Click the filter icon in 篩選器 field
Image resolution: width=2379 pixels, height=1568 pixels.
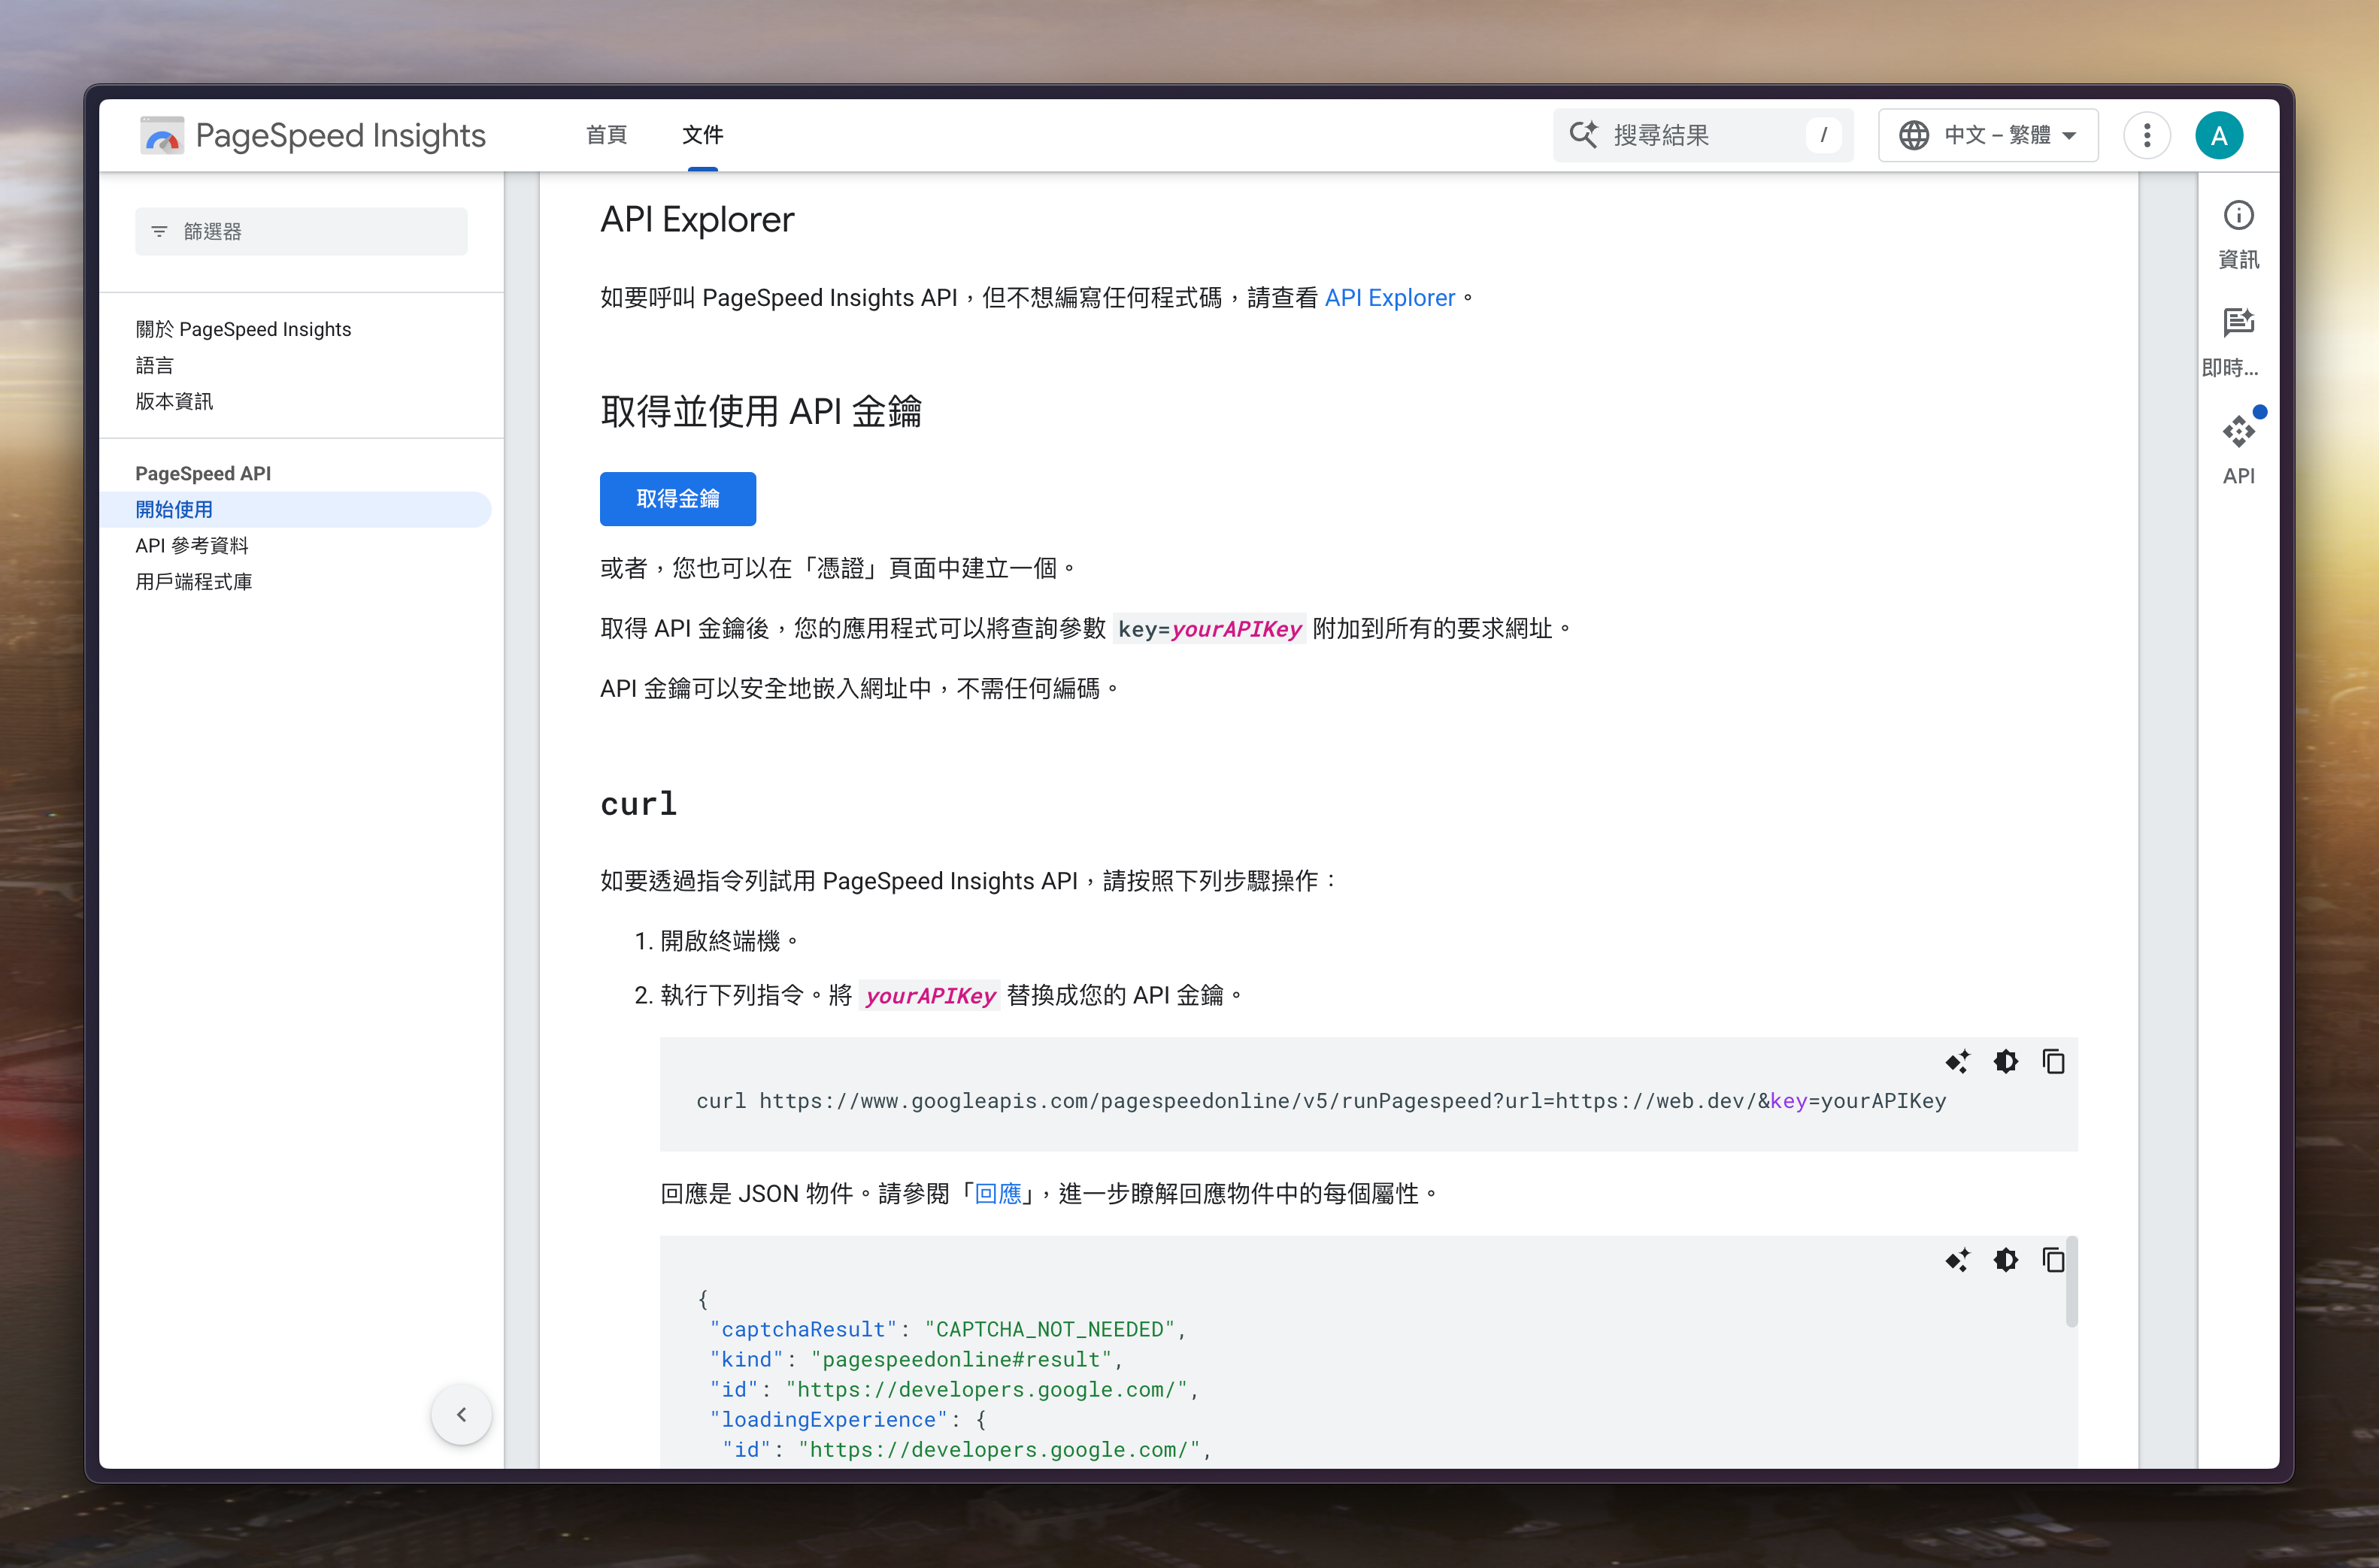coord(159,231)
